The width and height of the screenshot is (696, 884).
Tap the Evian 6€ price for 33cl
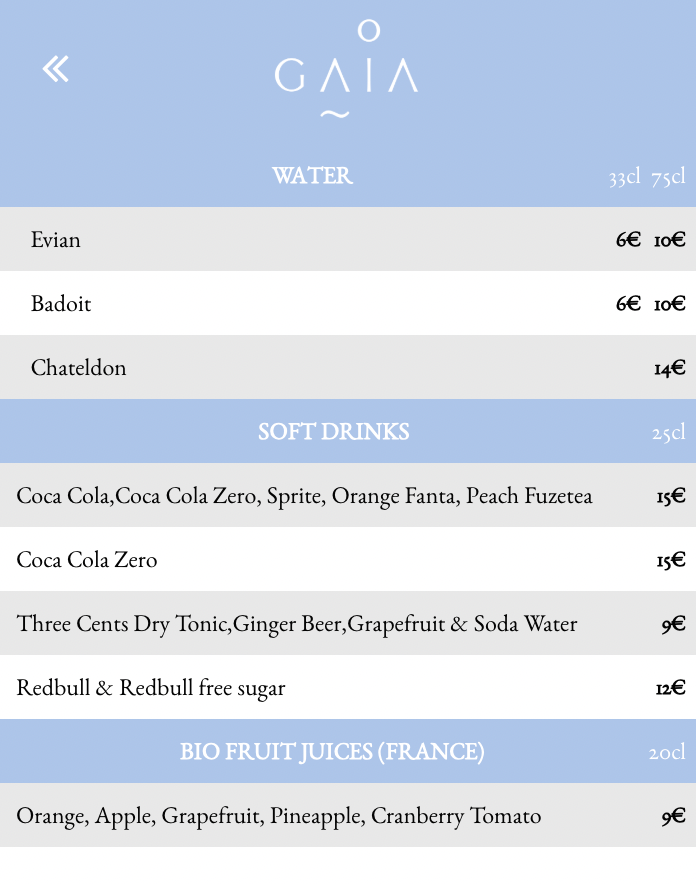tap(628, 240)
